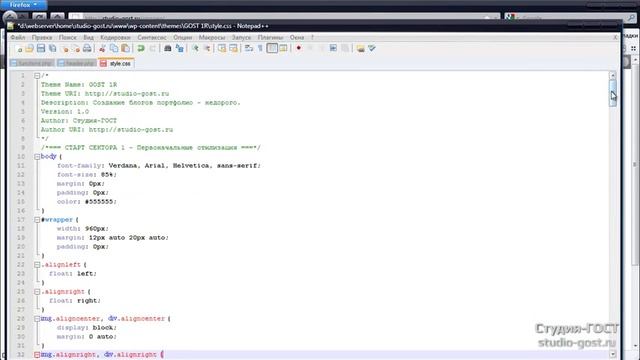
Task: Click the Close document toolbar icon
Action: click(65, 49)
